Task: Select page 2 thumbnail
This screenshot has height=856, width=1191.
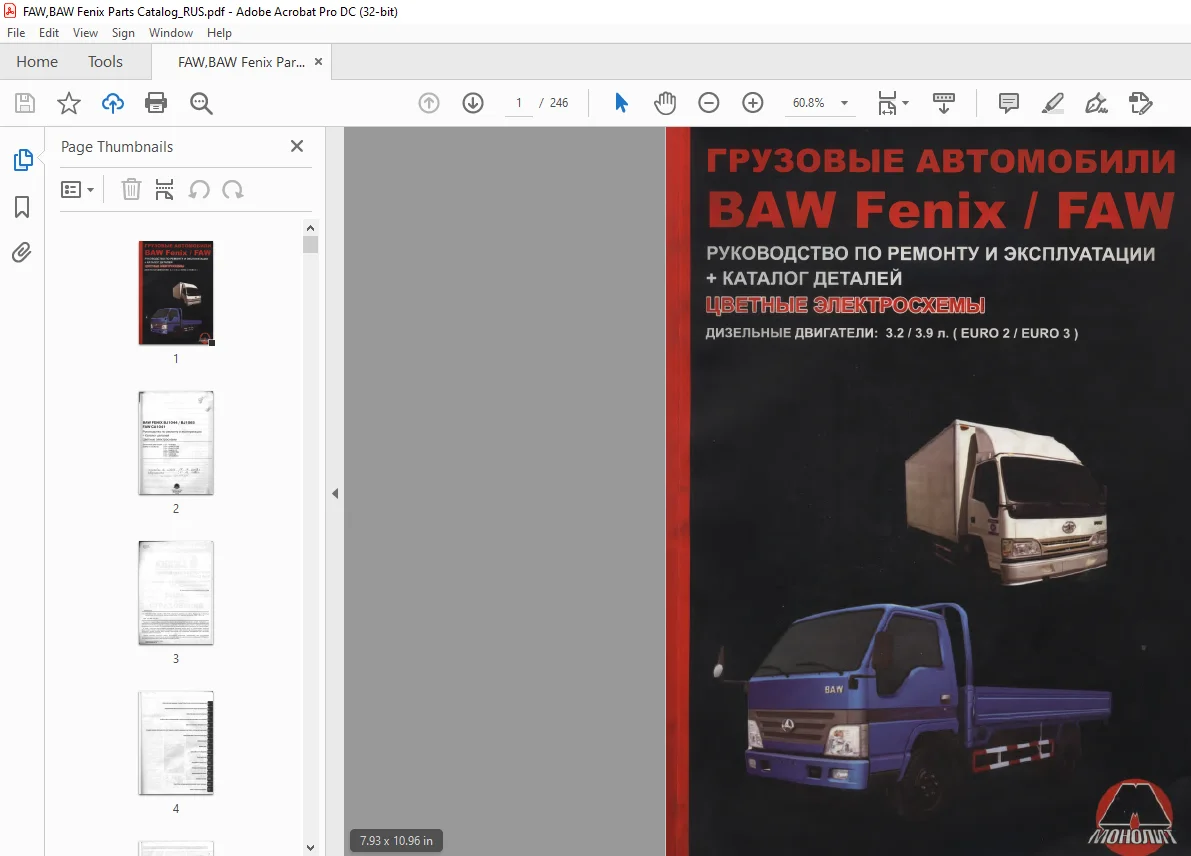Action: 176,443
